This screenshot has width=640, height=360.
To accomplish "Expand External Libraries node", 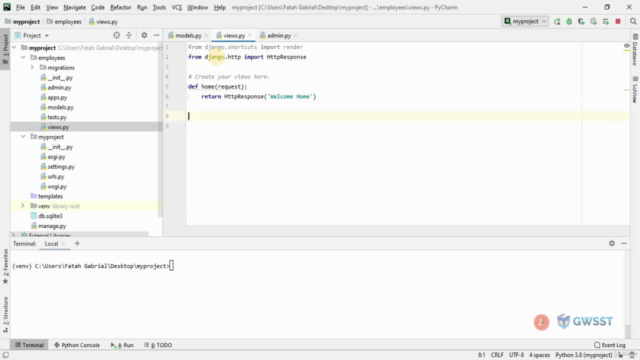I will pyautogui.click(x=14, y=235).
